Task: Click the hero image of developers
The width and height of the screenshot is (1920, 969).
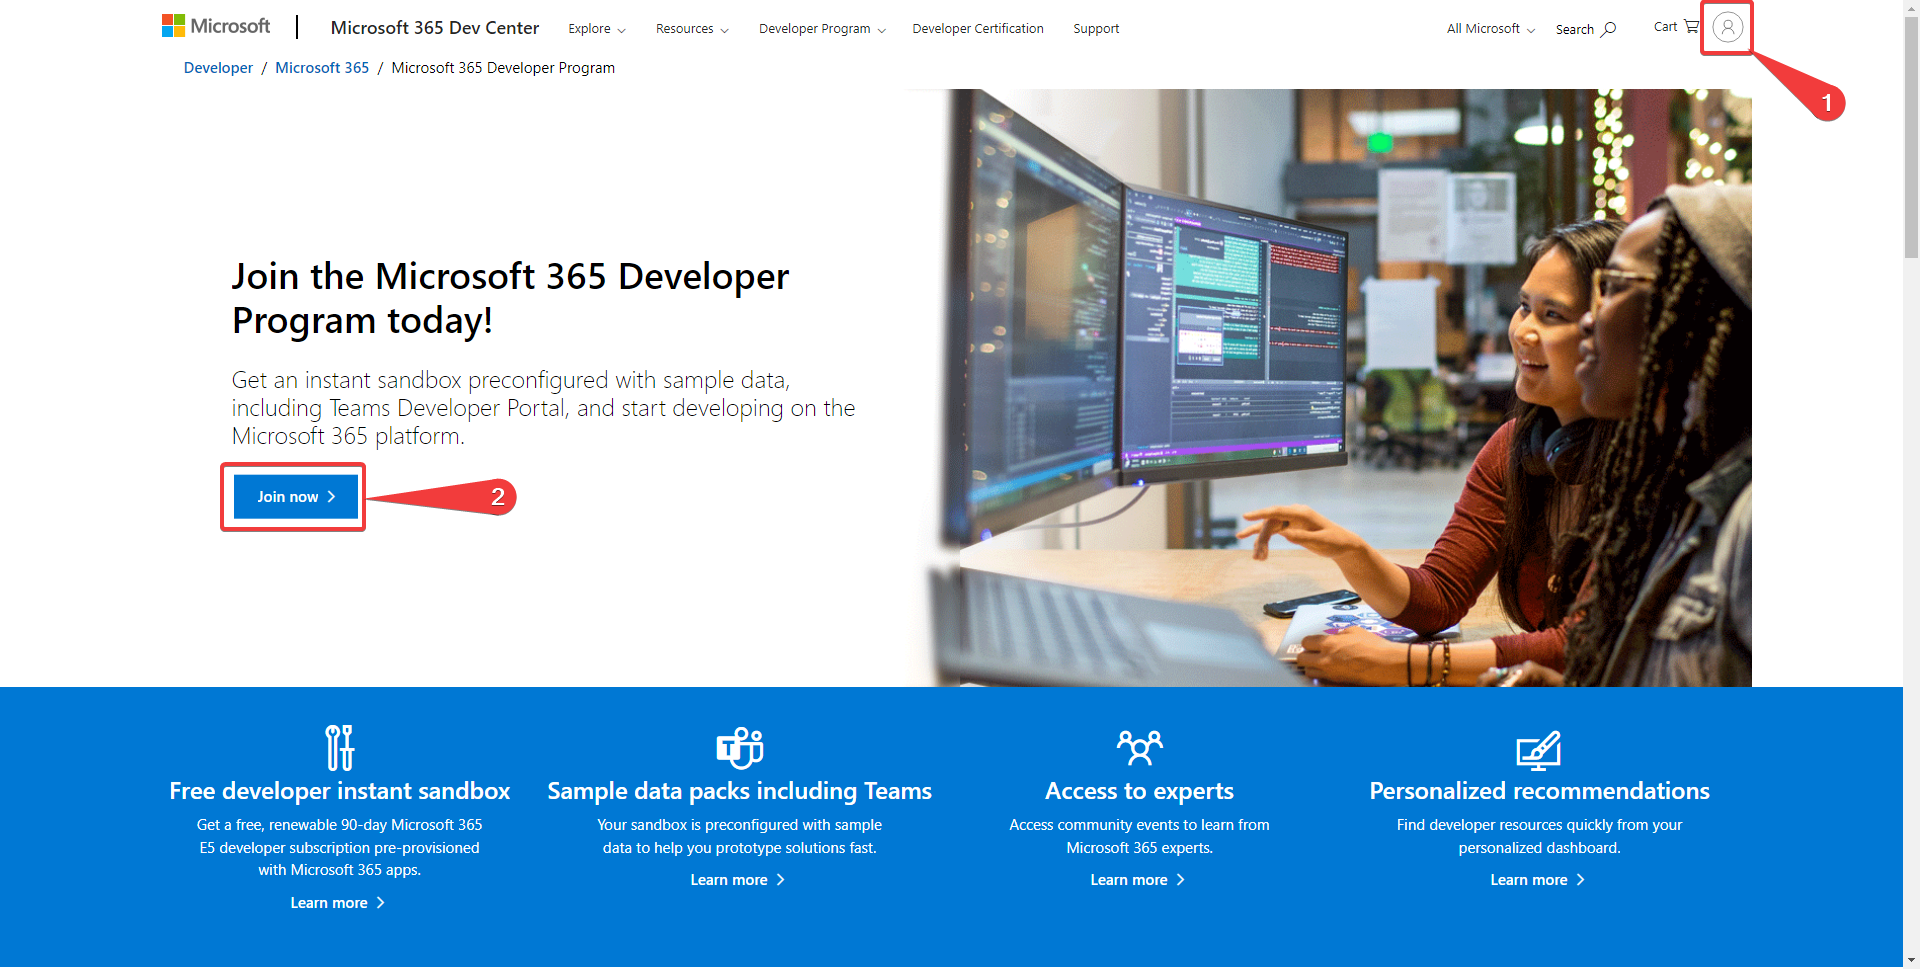Action: pyautogui.click(x=1330, y=388)
